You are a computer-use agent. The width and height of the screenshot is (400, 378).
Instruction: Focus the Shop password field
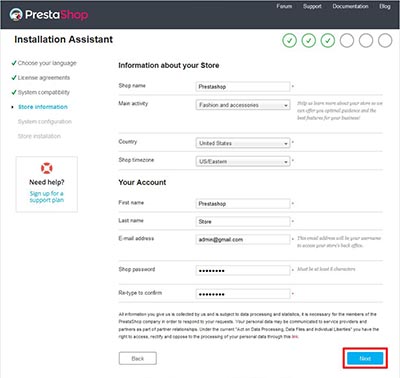point(243,270)
